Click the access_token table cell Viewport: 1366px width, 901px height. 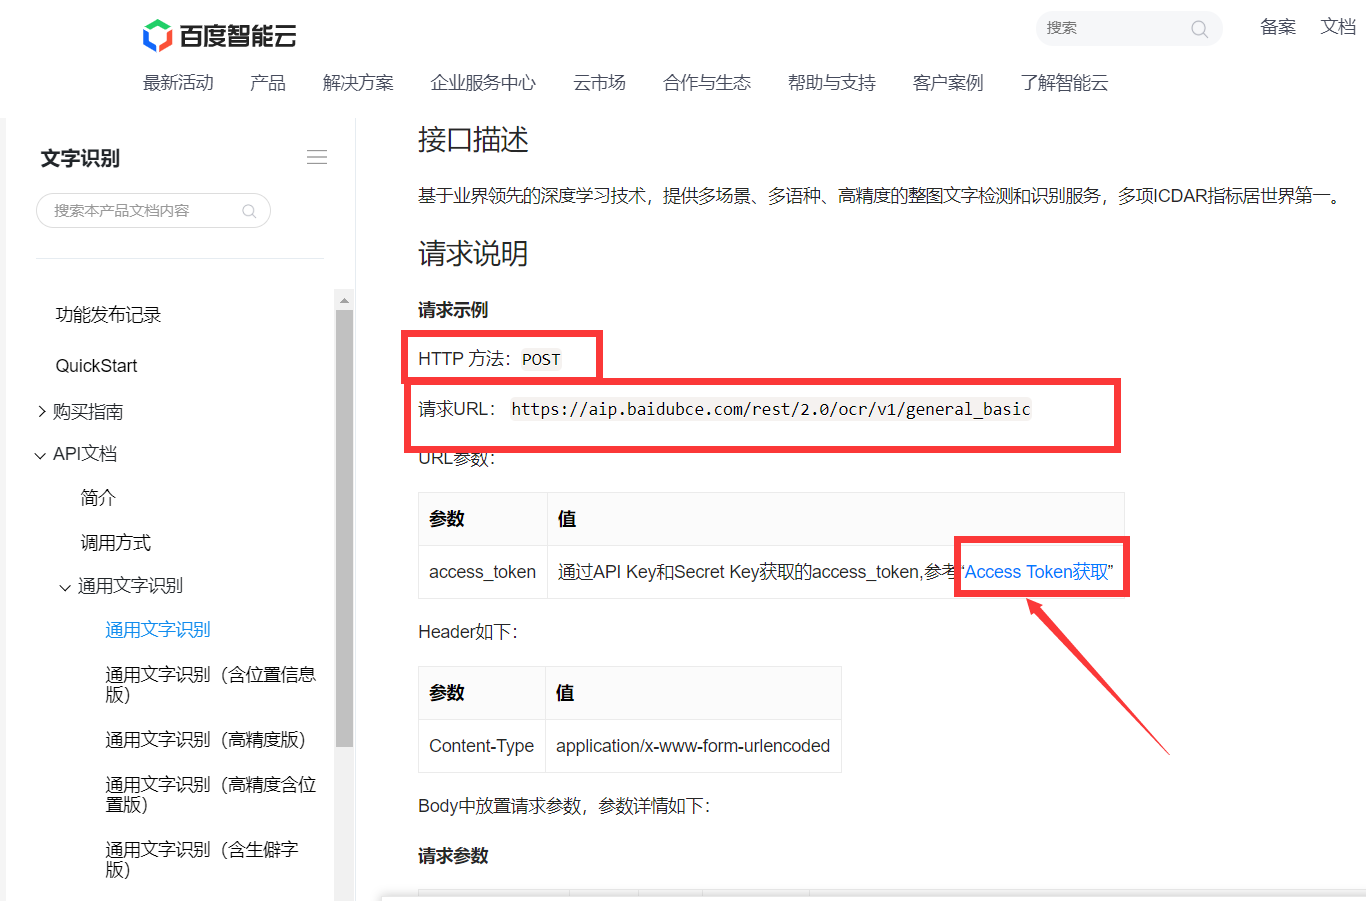pos(483,572)
